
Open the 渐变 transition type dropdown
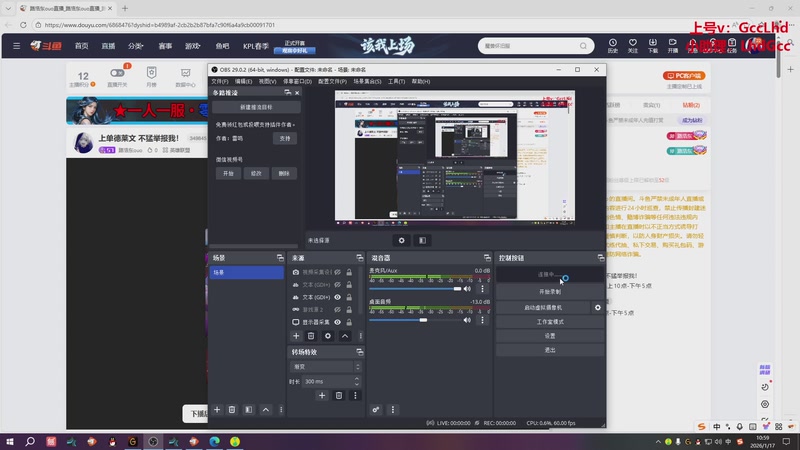coord(326,367)
